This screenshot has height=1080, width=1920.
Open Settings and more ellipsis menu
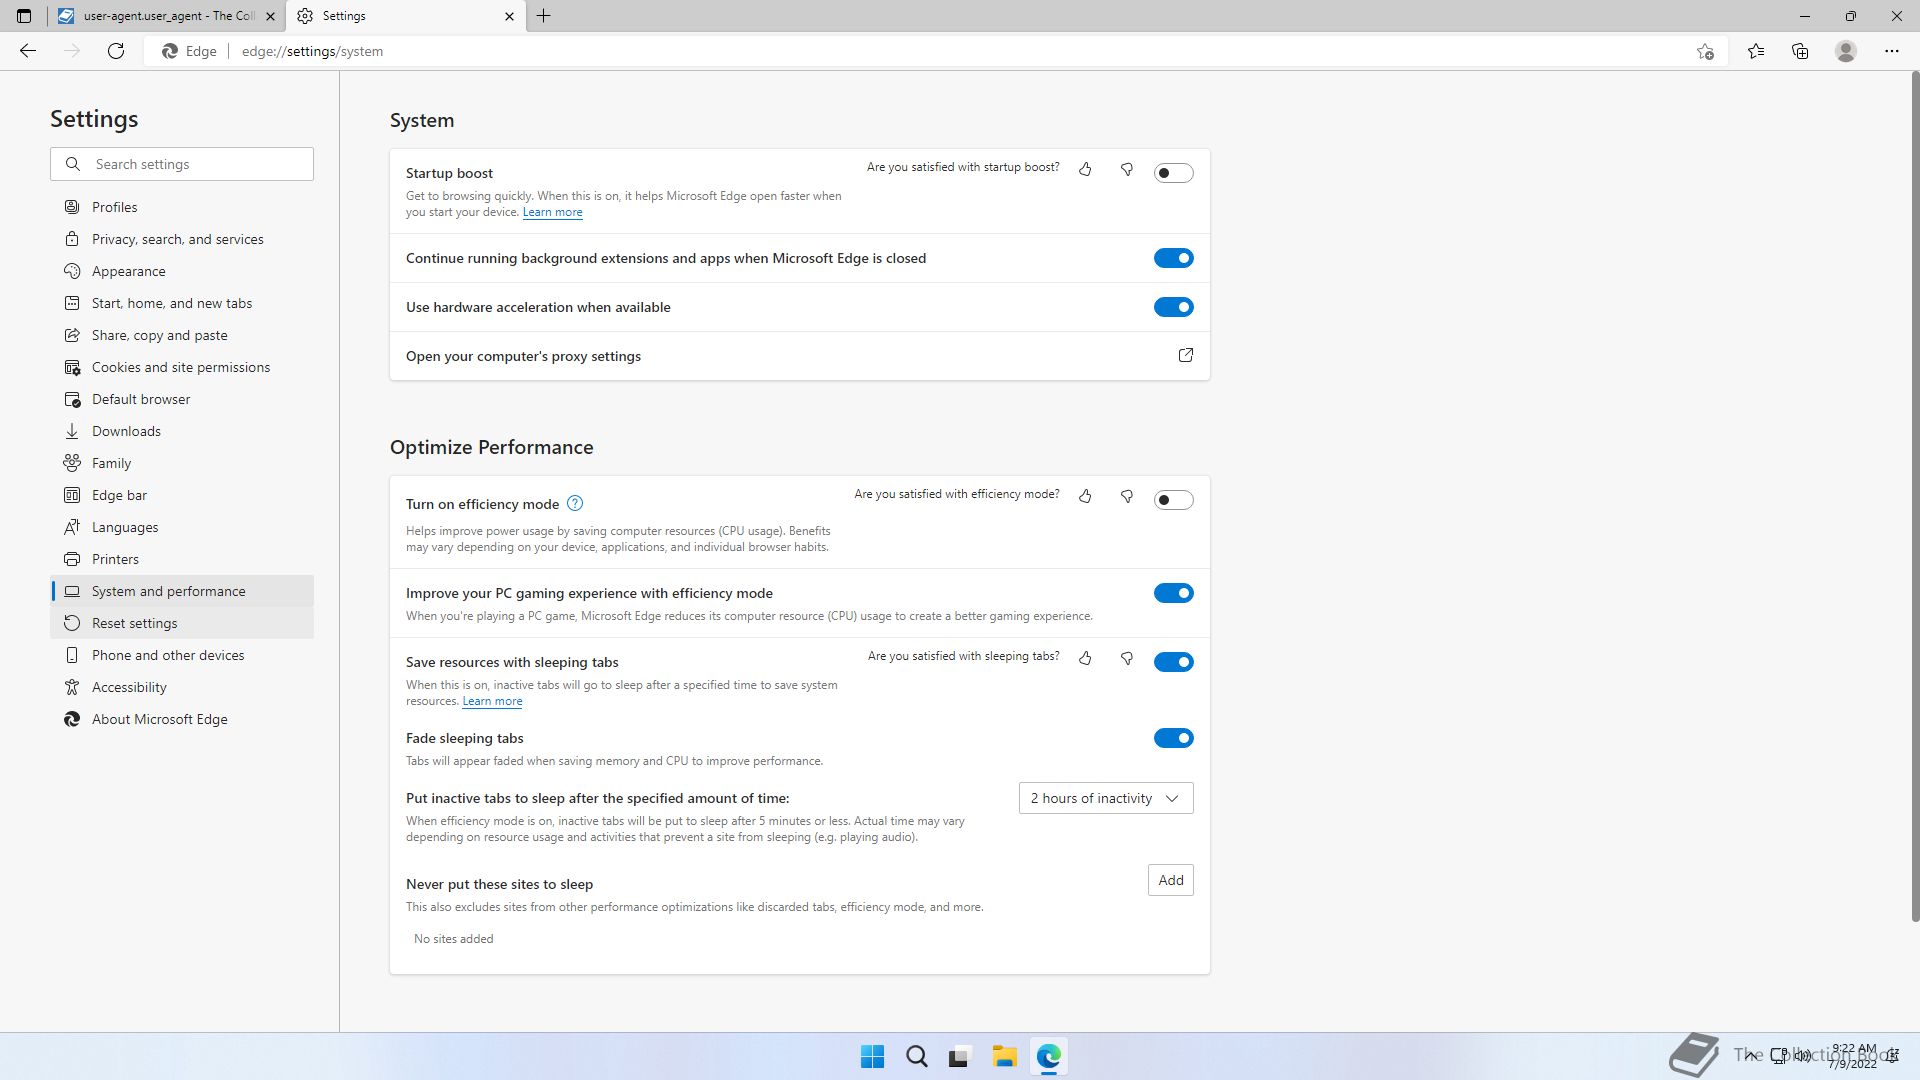[1892, 51]
